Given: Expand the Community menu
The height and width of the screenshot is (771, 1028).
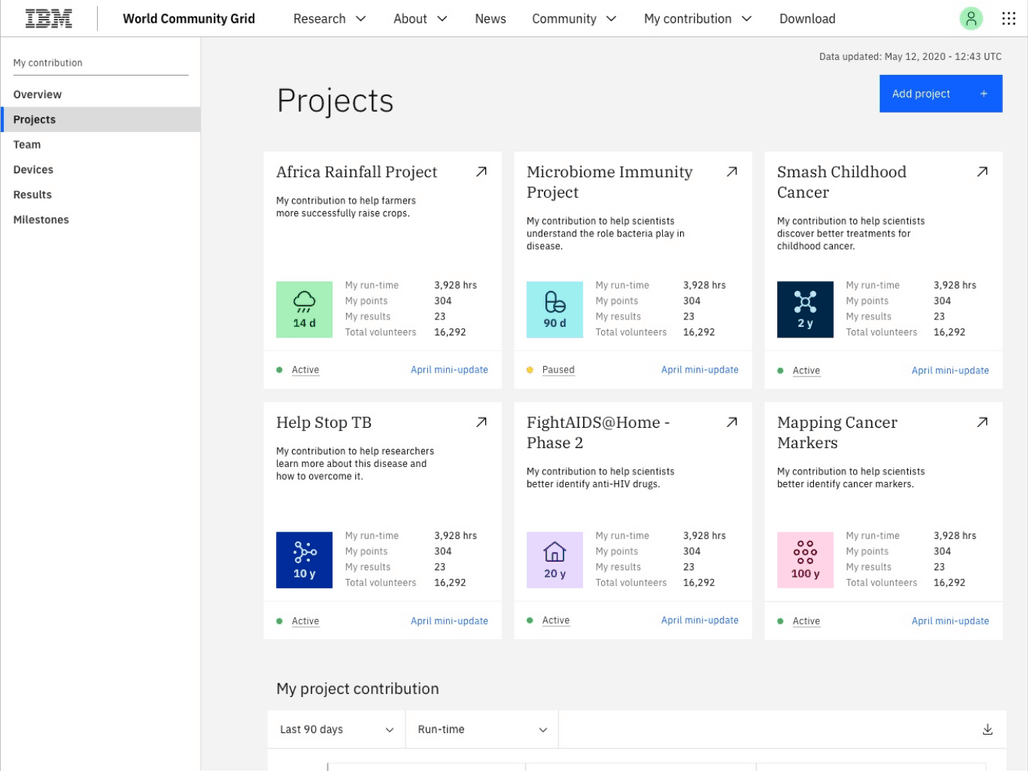Looking at the screenshot, I should tap(574, 18).
